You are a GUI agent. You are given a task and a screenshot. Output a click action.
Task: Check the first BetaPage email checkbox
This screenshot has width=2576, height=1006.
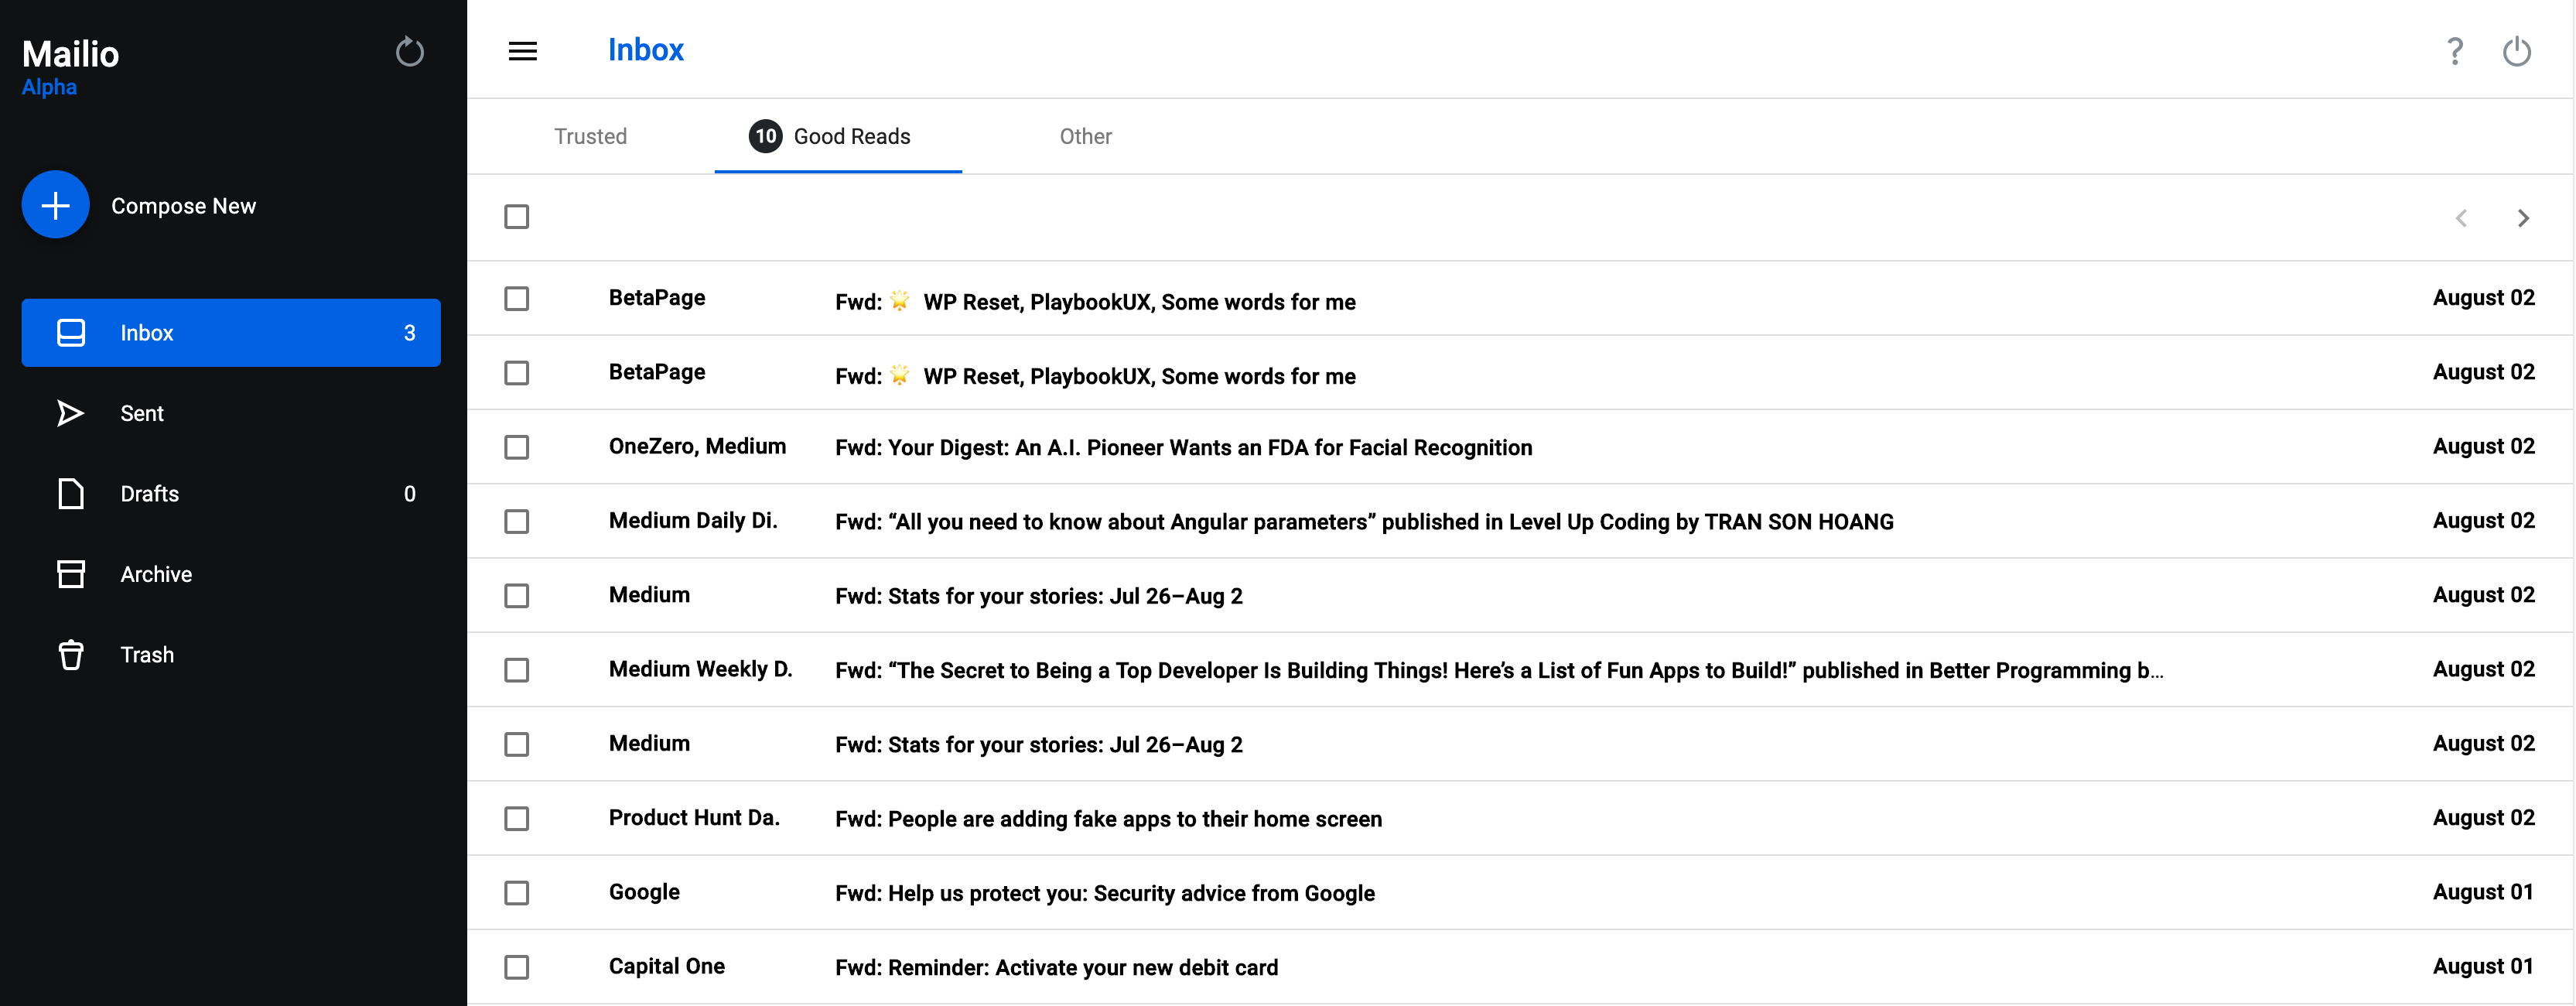pyautogui.click(x=516, y=299)
